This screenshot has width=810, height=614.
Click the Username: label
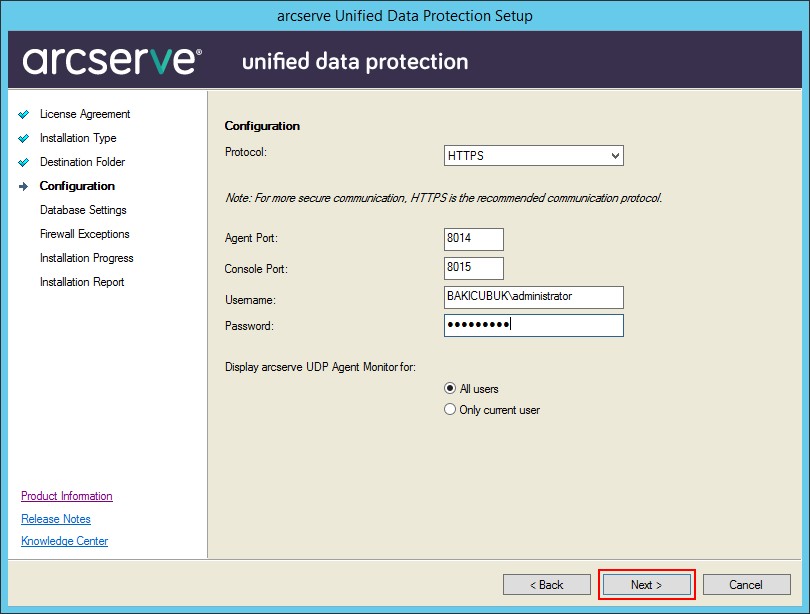click(251, 300)
